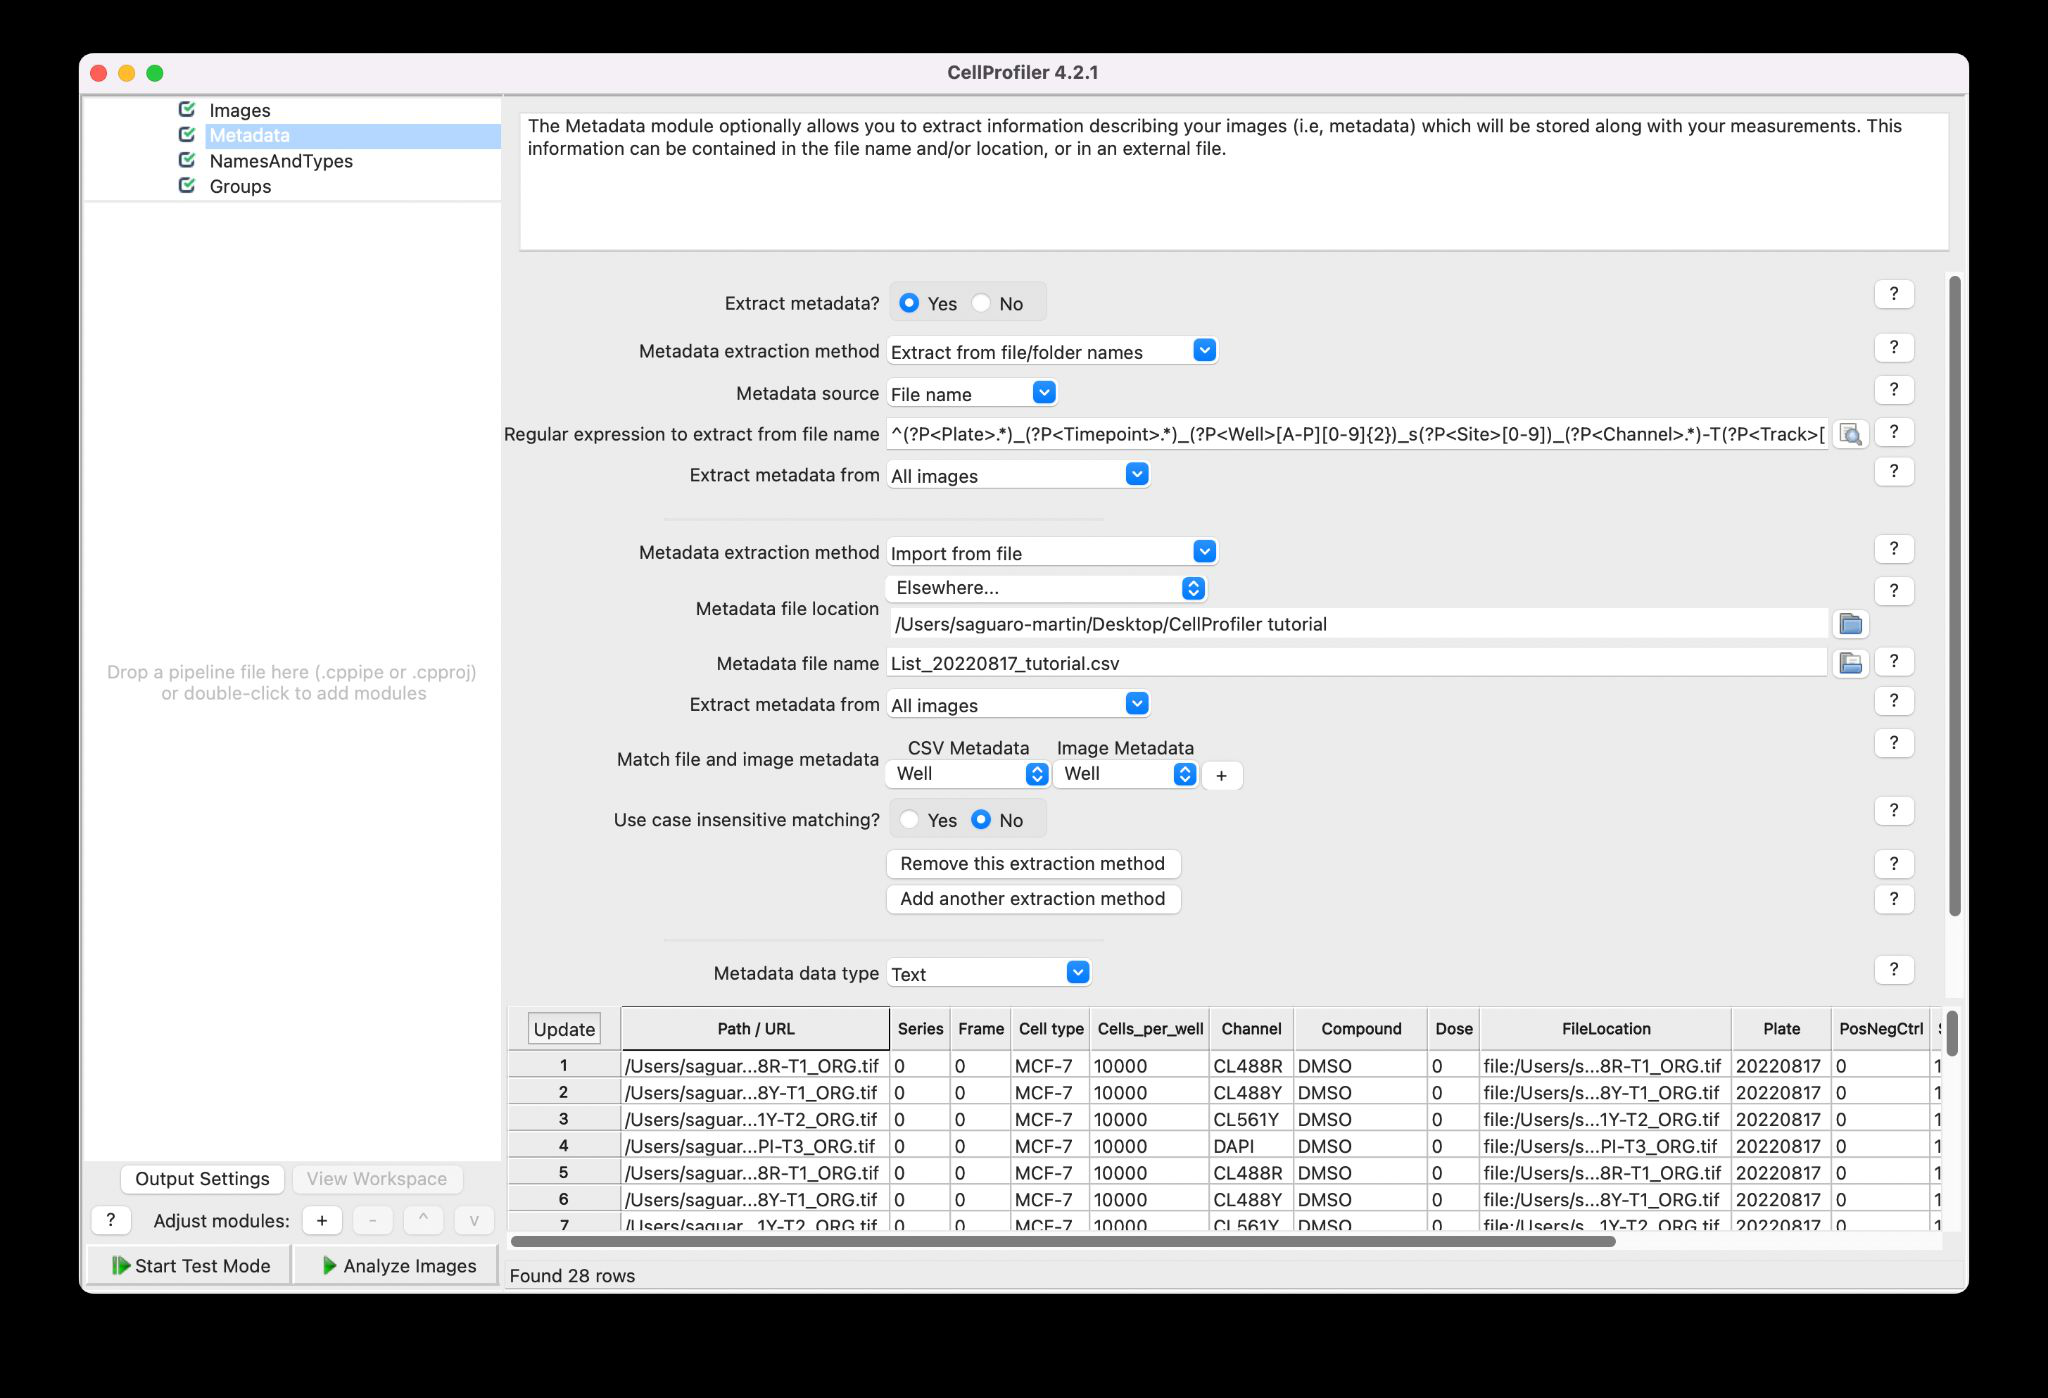2048x1398 pixels.
Task: Click the metadata file name field
Action: (x=1357, y=663)
